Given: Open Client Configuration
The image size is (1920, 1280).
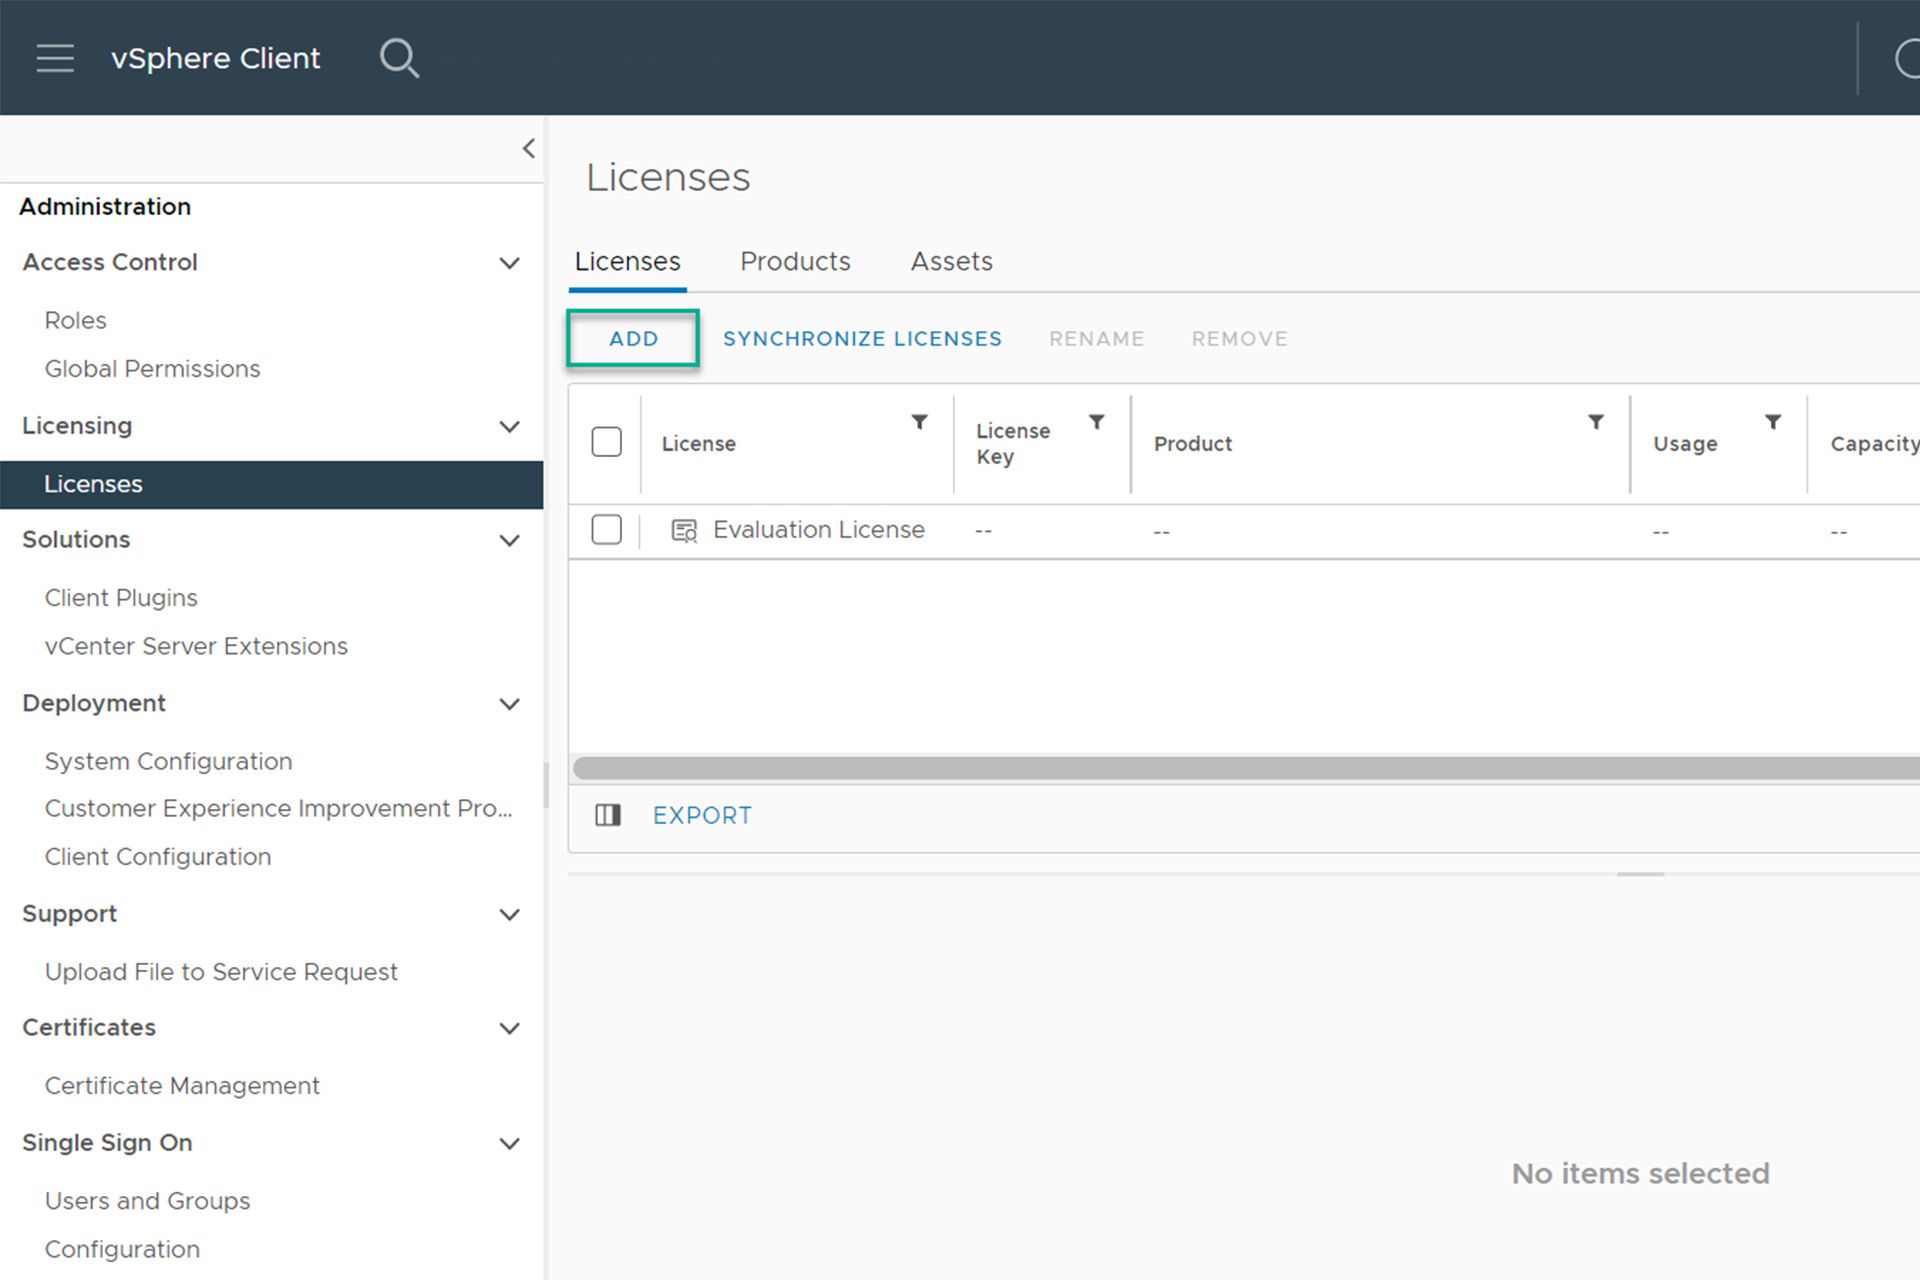Looking at the screenshot, I should coord(158,858).
